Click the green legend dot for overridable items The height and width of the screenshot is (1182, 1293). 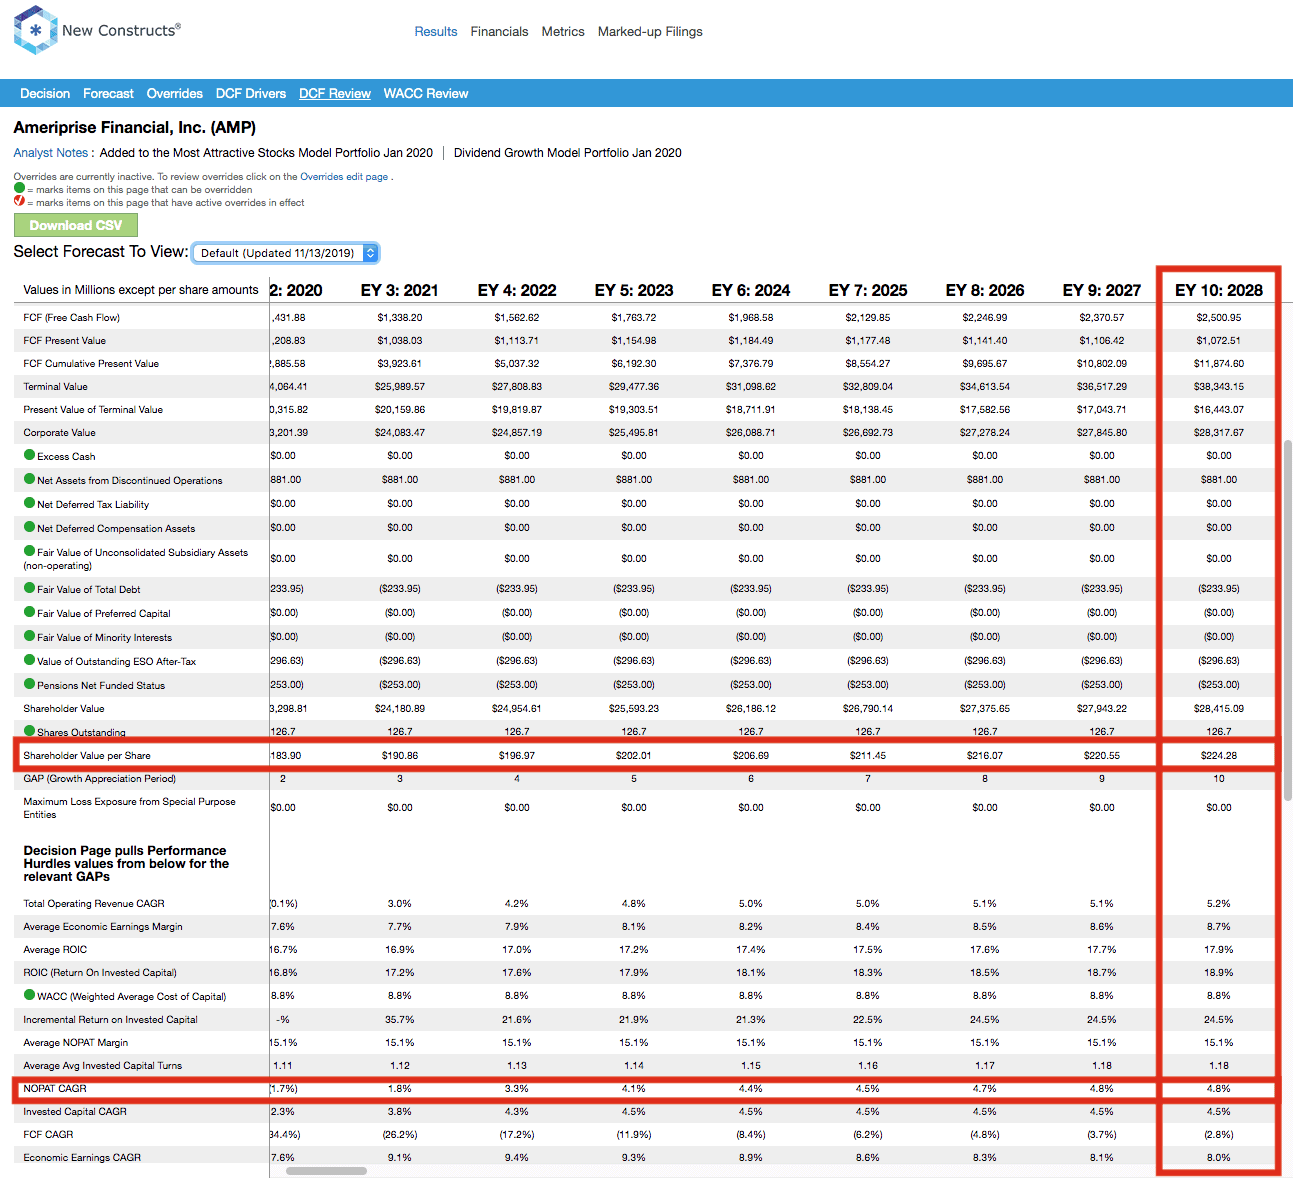(x=19, y=188)
